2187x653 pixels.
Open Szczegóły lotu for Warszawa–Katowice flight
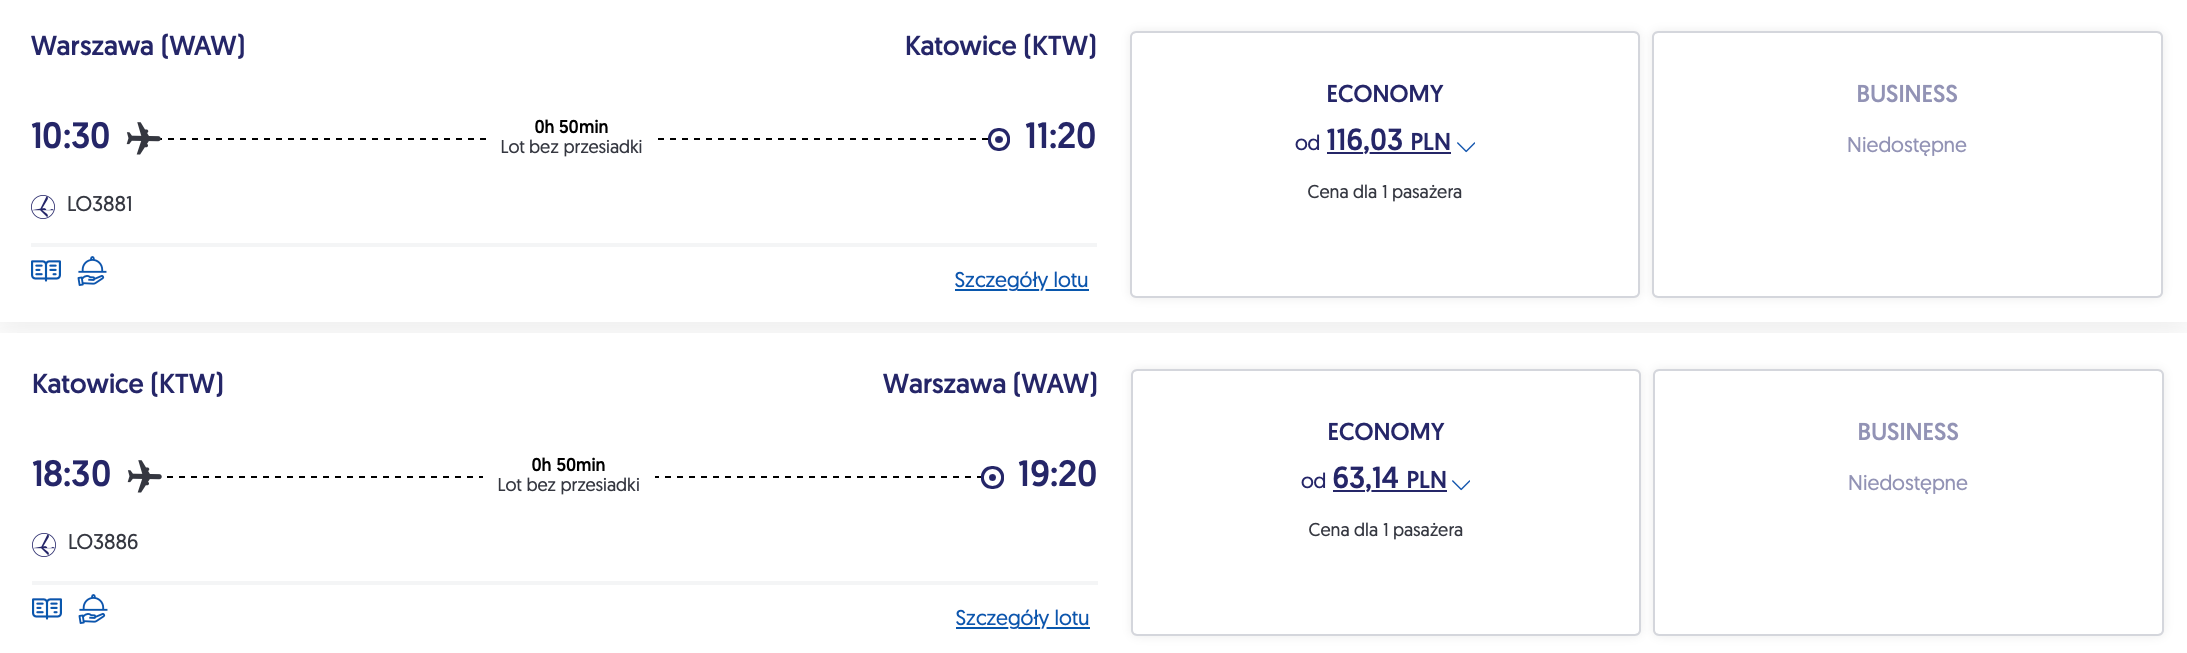point(1021,280)
